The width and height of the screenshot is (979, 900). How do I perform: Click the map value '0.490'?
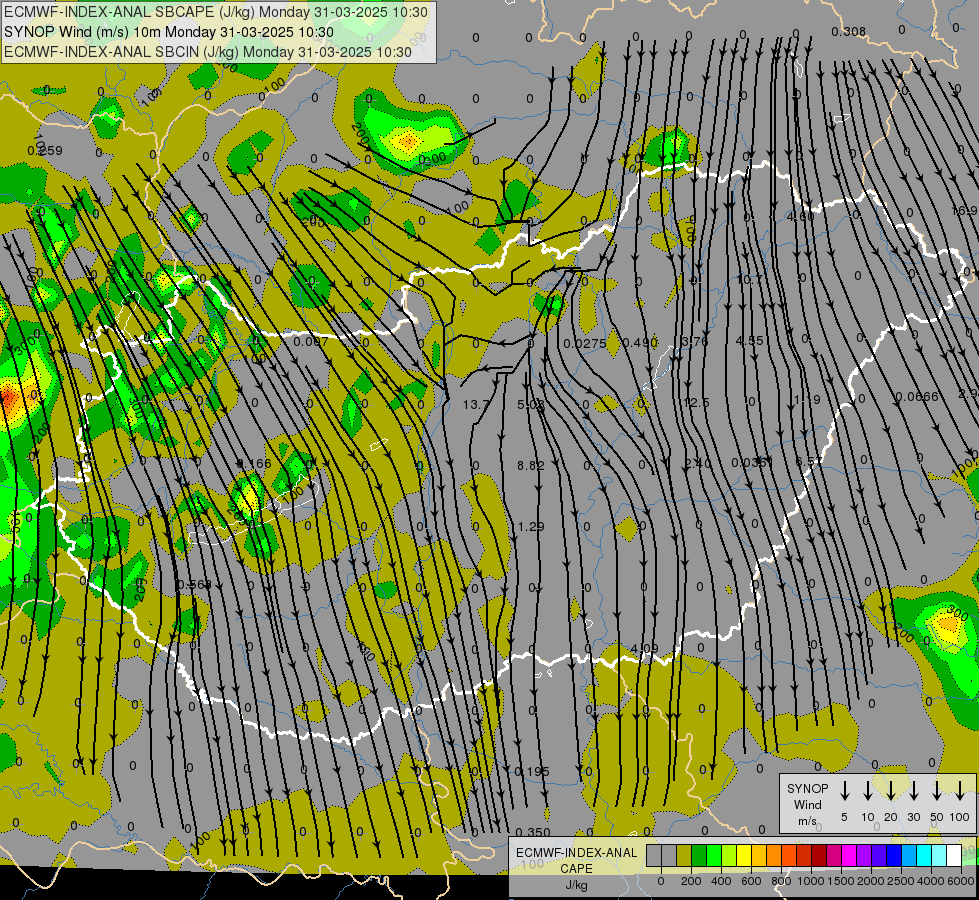(x=640, y=342)
